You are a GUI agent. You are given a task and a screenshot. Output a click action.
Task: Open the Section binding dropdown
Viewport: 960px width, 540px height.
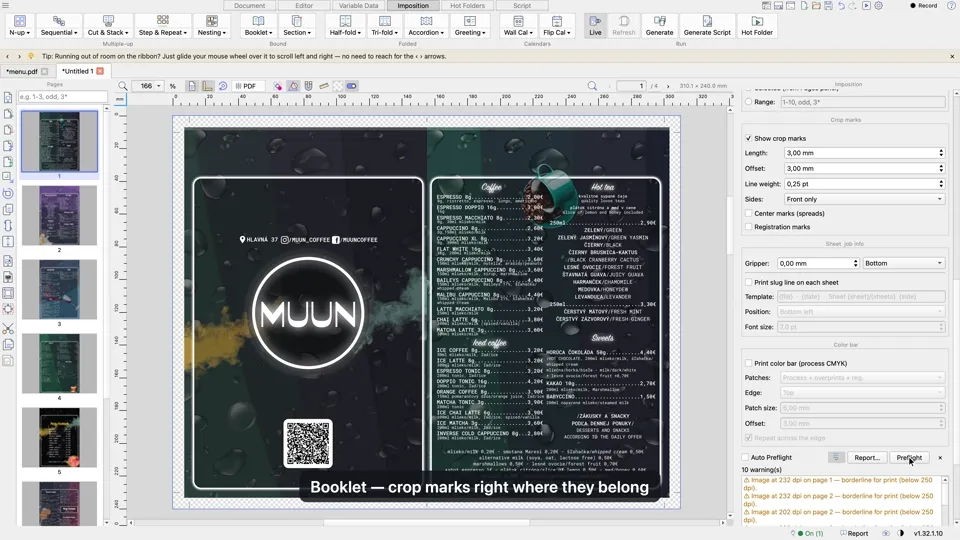tap(297, 26)
